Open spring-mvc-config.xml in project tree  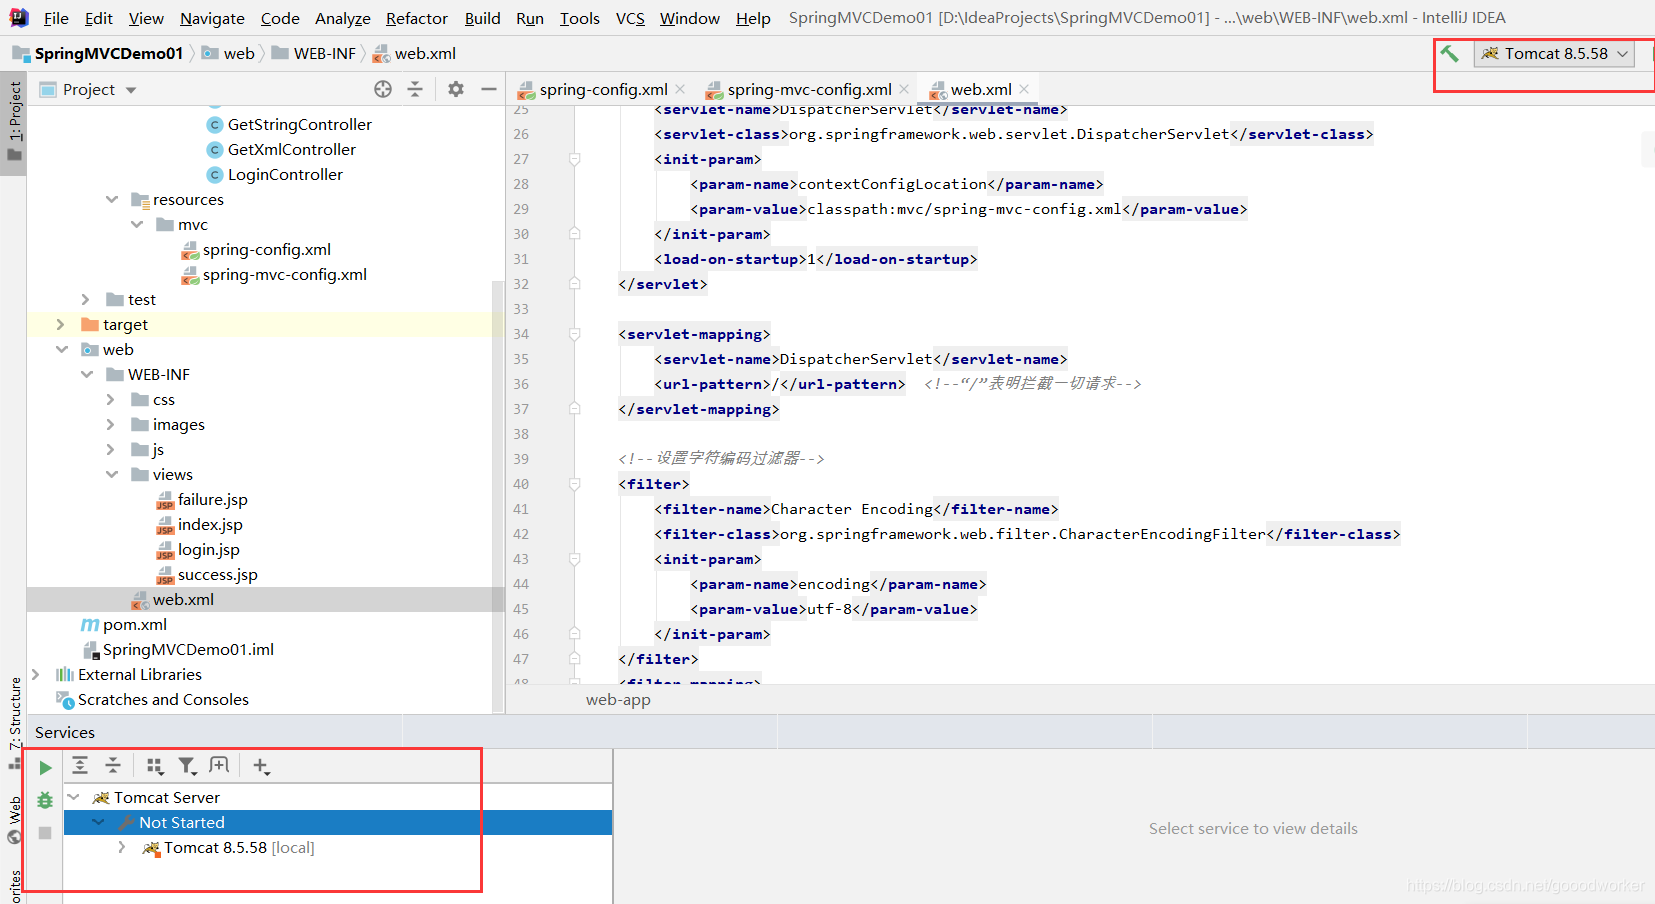pos(284,274)
